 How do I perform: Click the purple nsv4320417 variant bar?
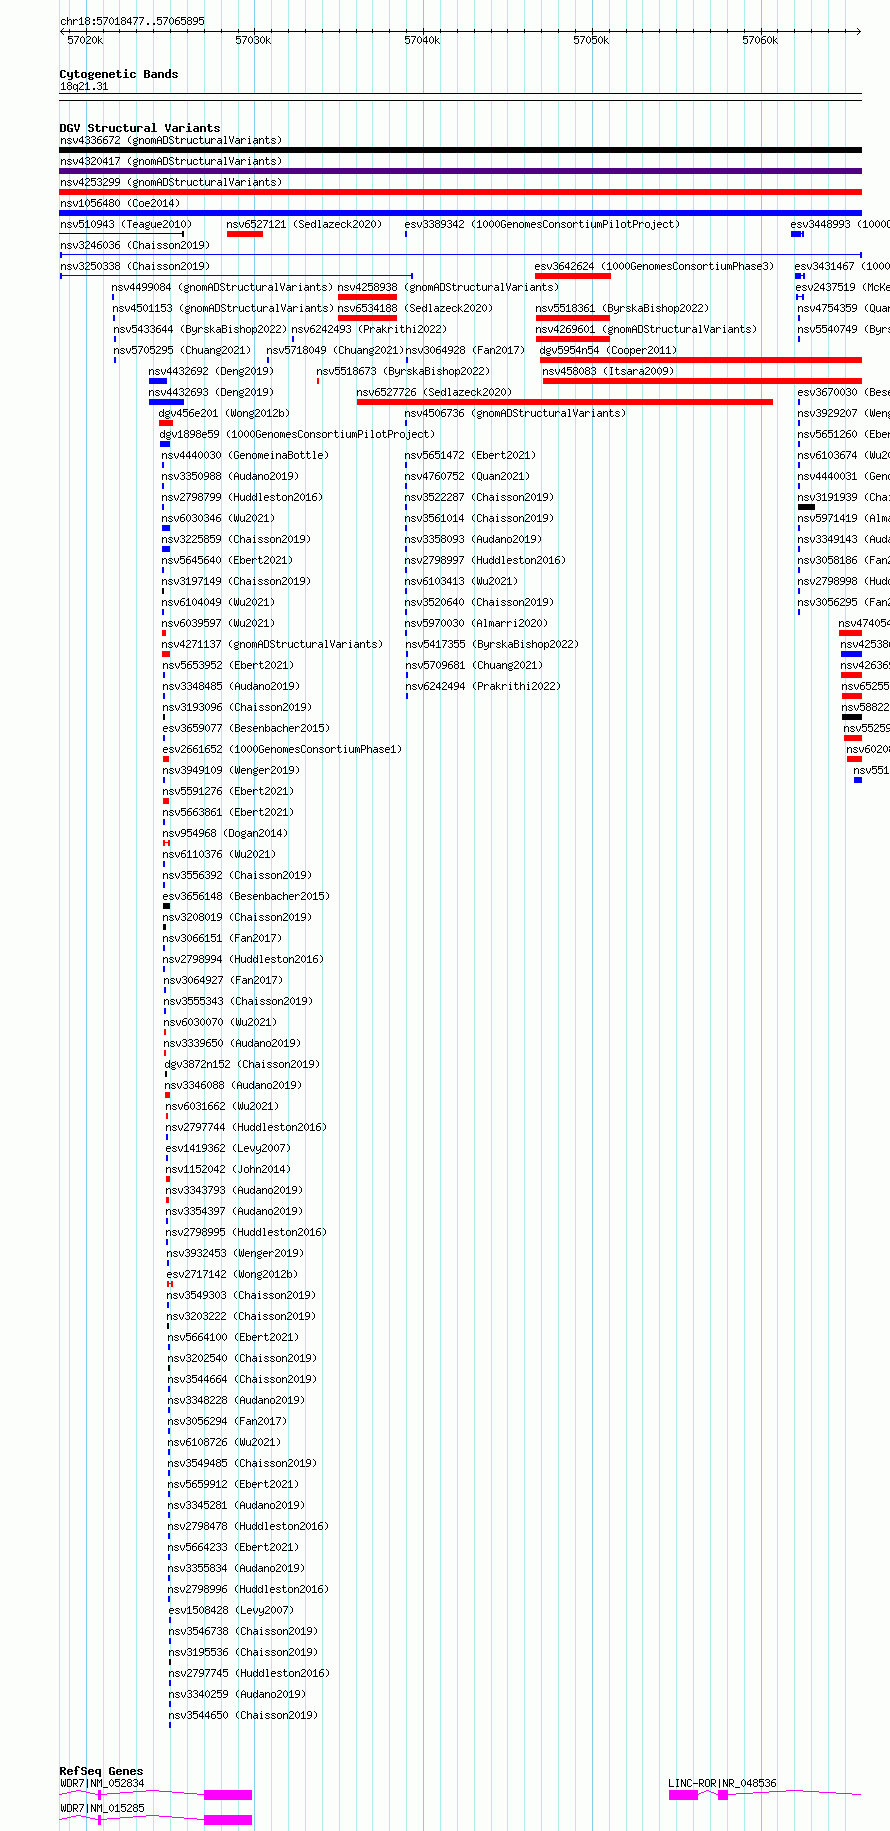460,171
